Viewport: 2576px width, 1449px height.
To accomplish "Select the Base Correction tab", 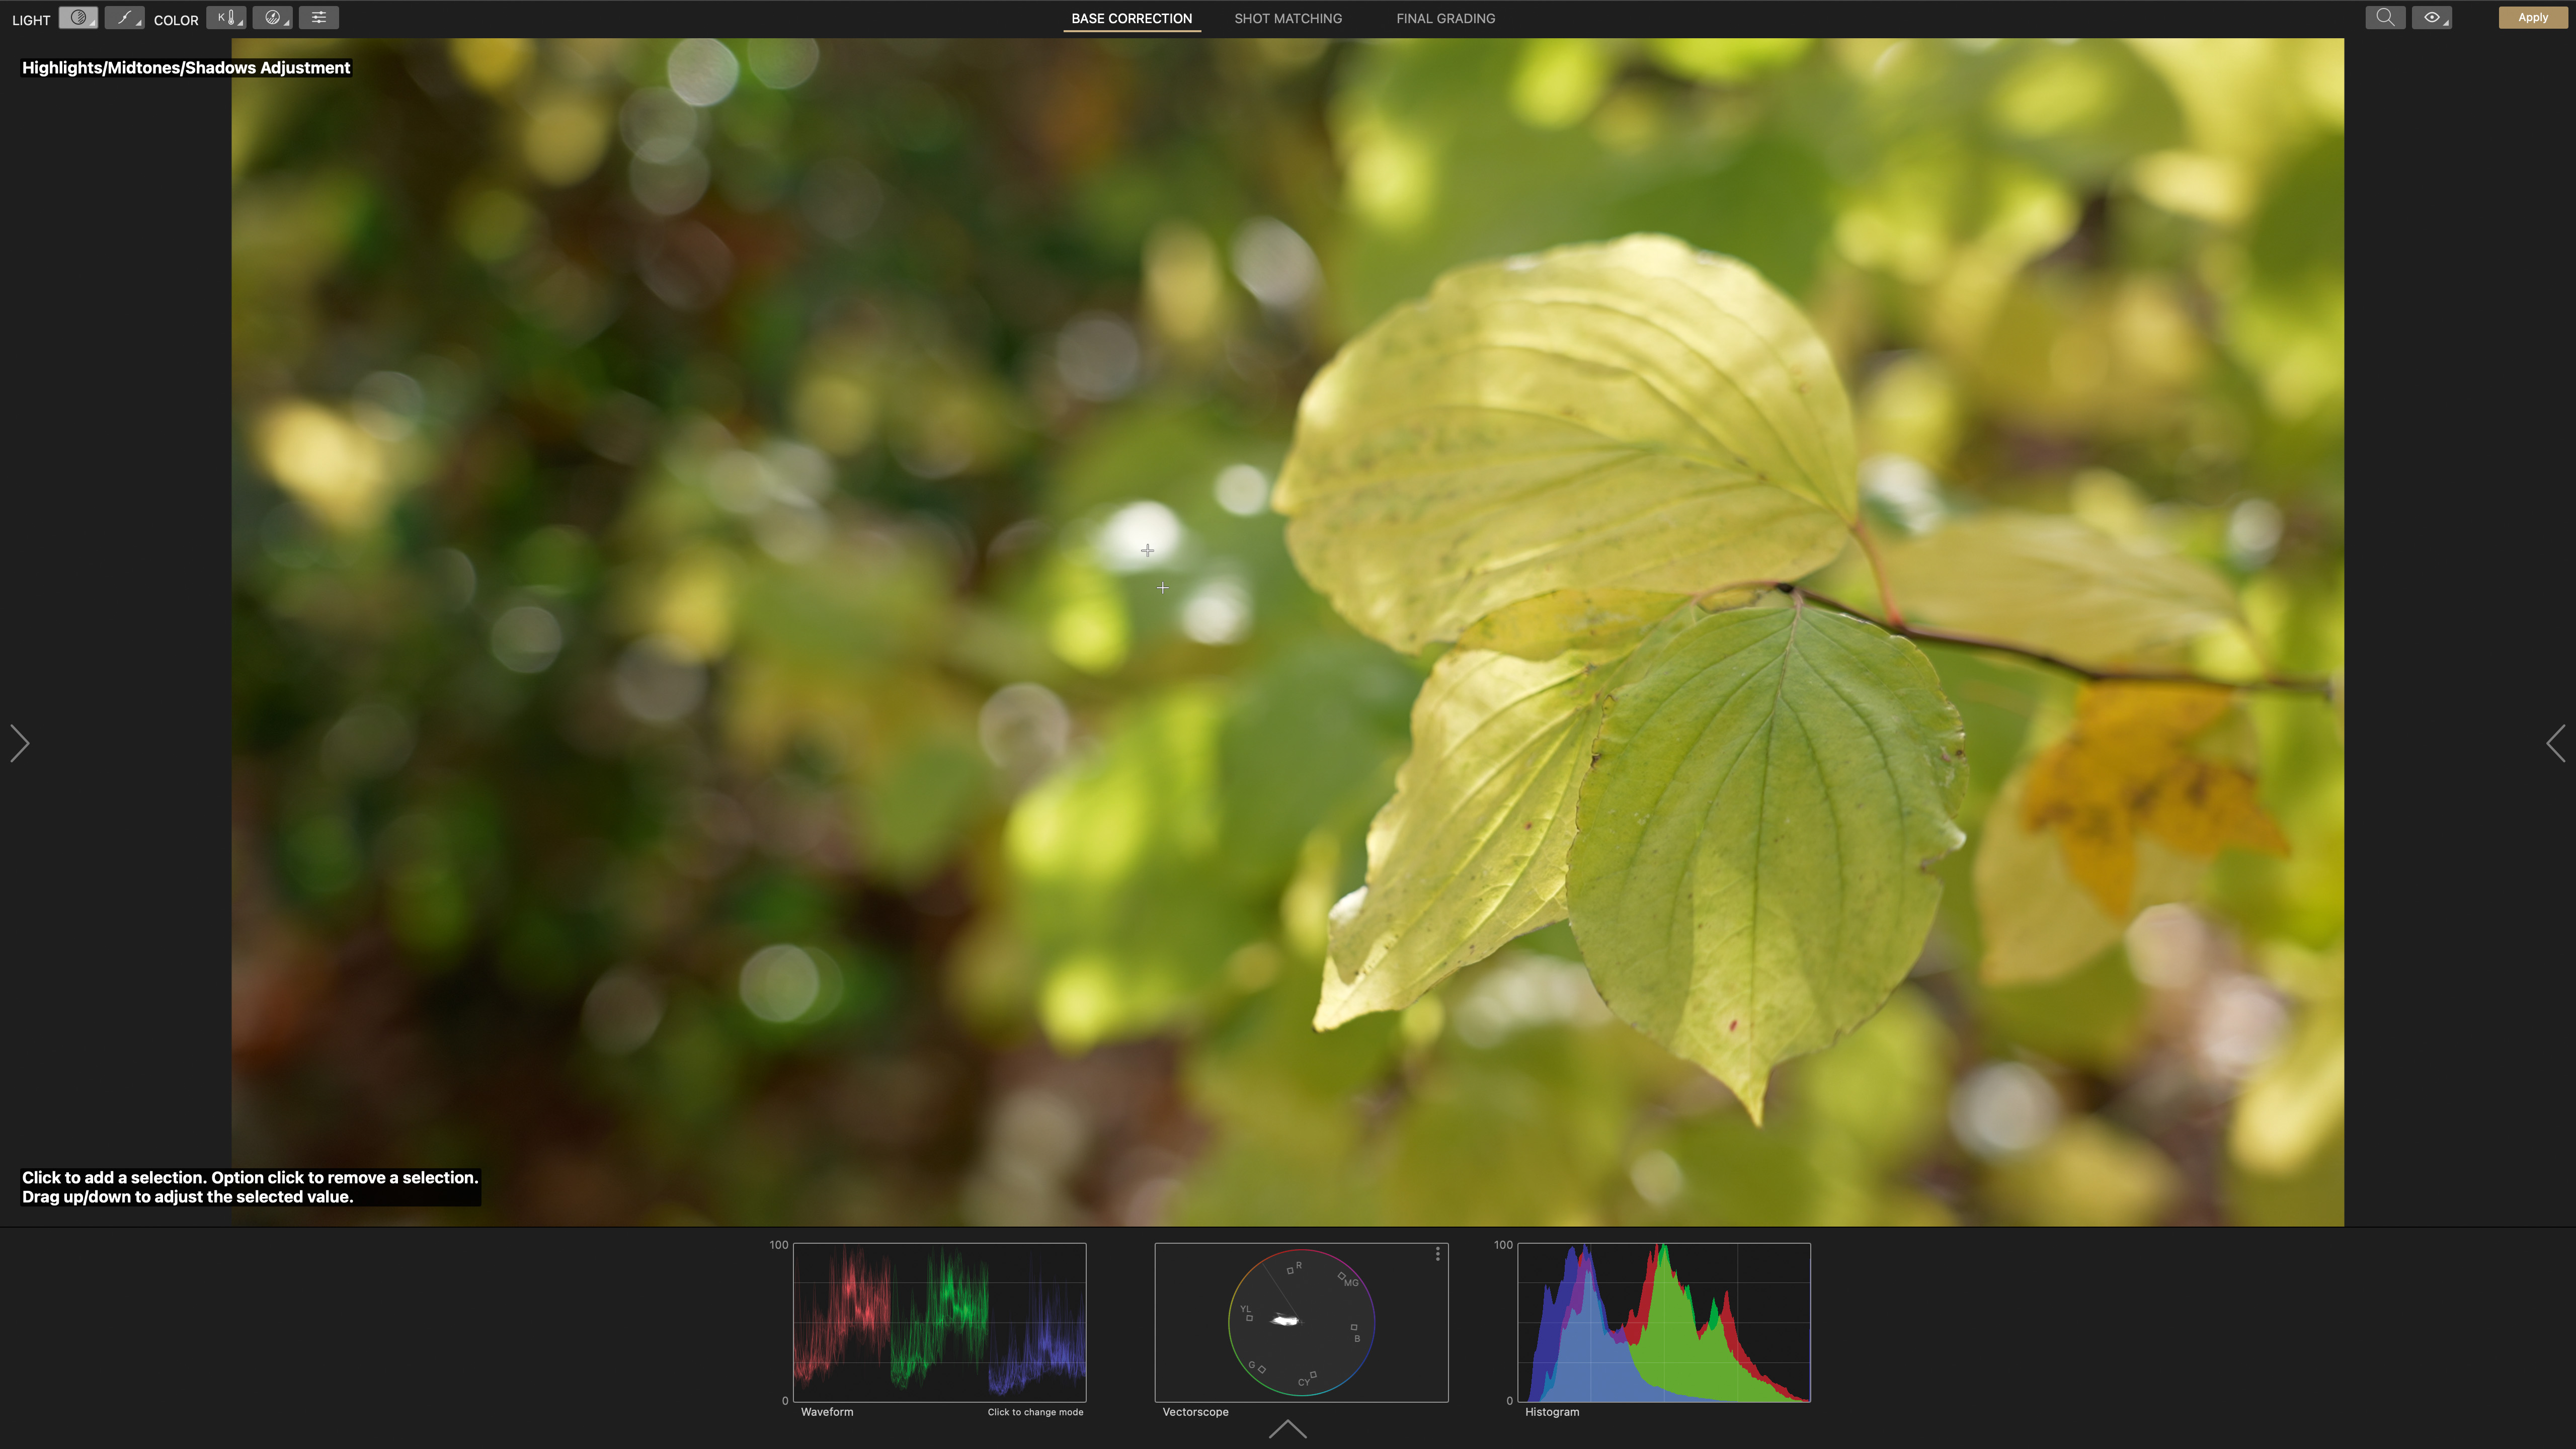I will pos(1131,18).
